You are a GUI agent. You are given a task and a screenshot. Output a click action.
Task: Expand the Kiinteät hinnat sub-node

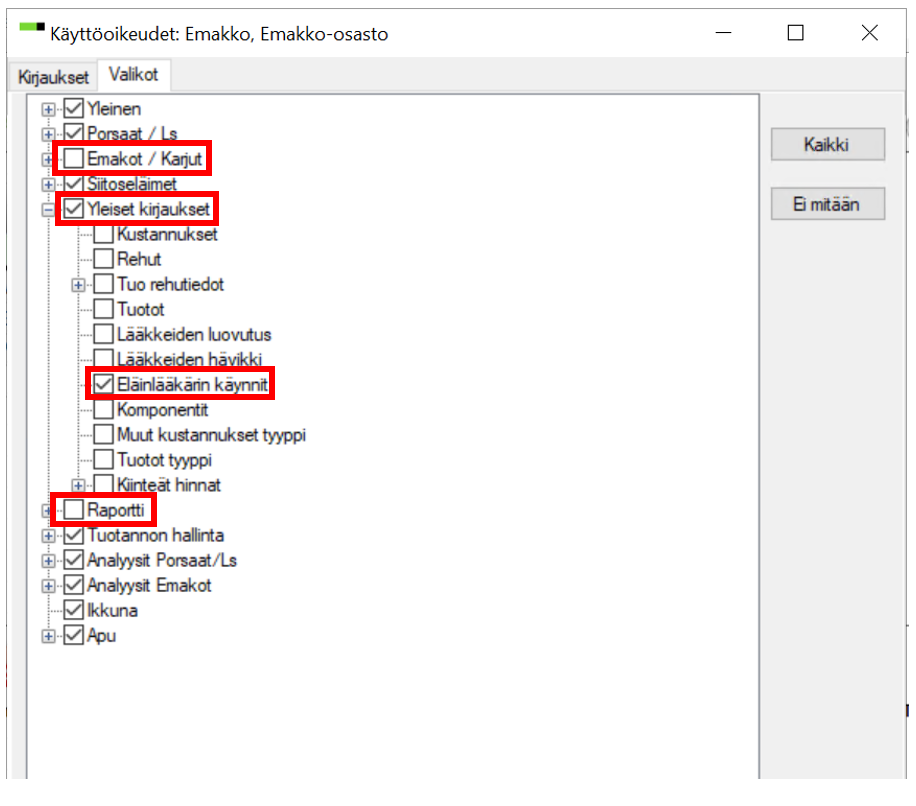coord(78,485)
